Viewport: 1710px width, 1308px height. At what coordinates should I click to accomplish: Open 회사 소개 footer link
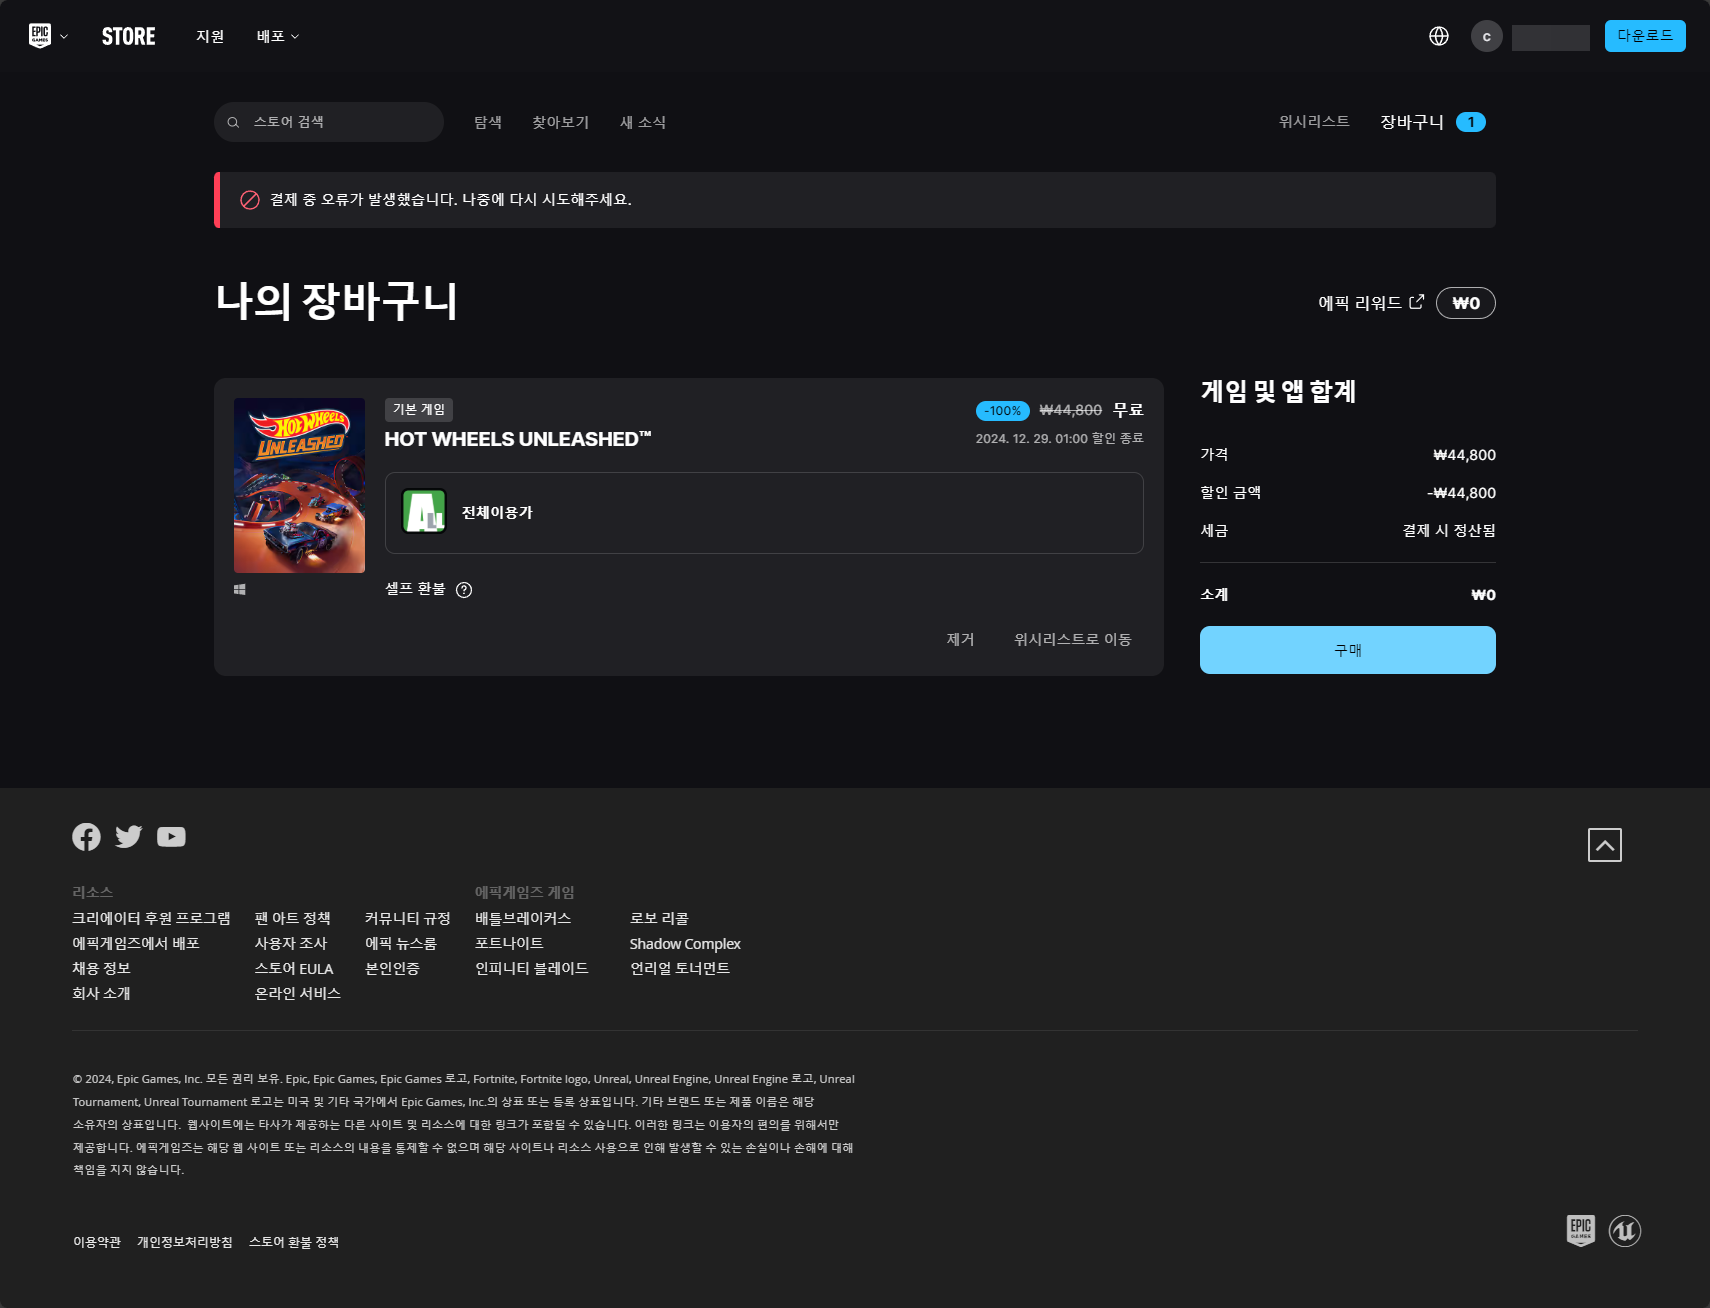101,993
